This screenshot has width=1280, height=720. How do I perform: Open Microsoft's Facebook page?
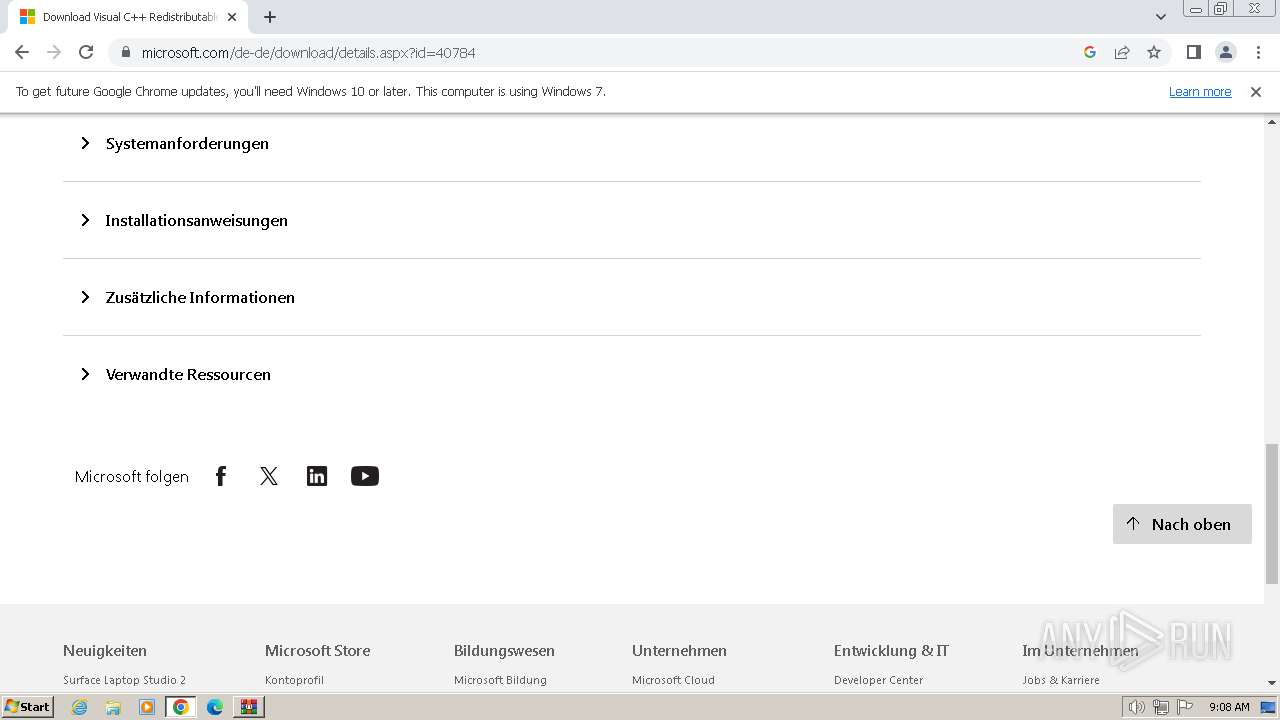pos(221,476)
